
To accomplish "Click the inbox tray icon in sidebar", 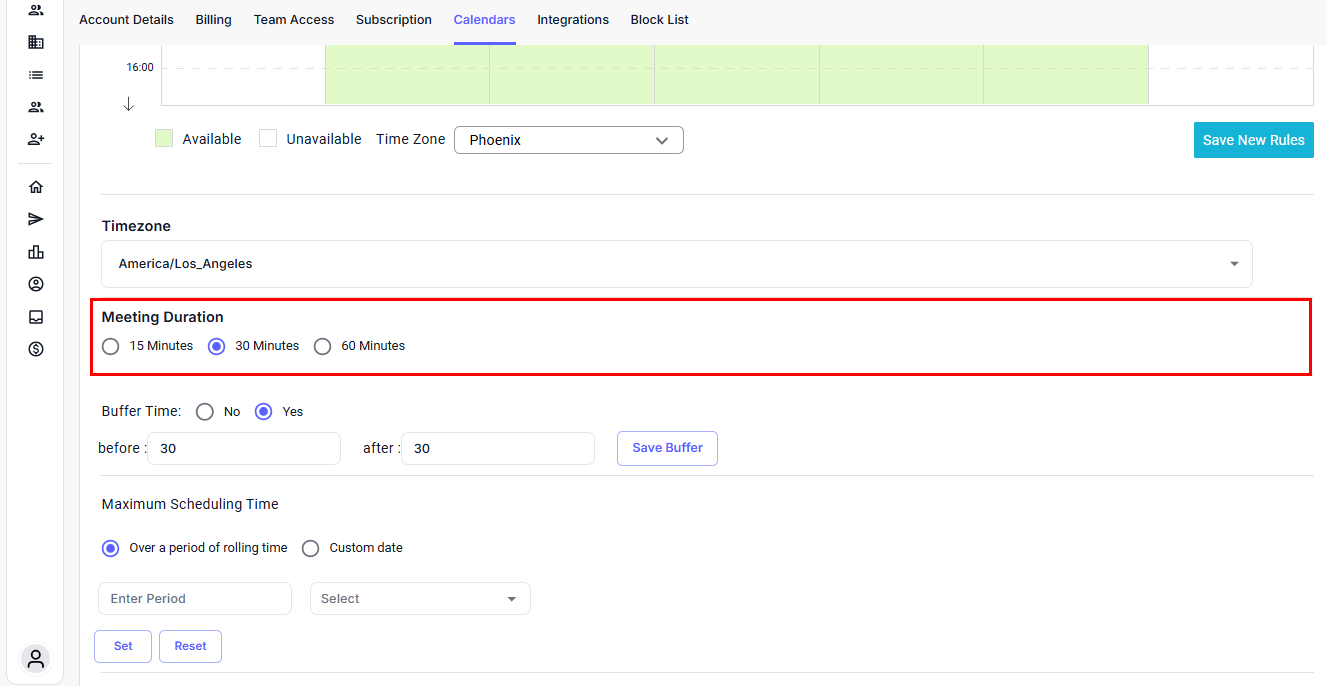I will click(36, 317).
